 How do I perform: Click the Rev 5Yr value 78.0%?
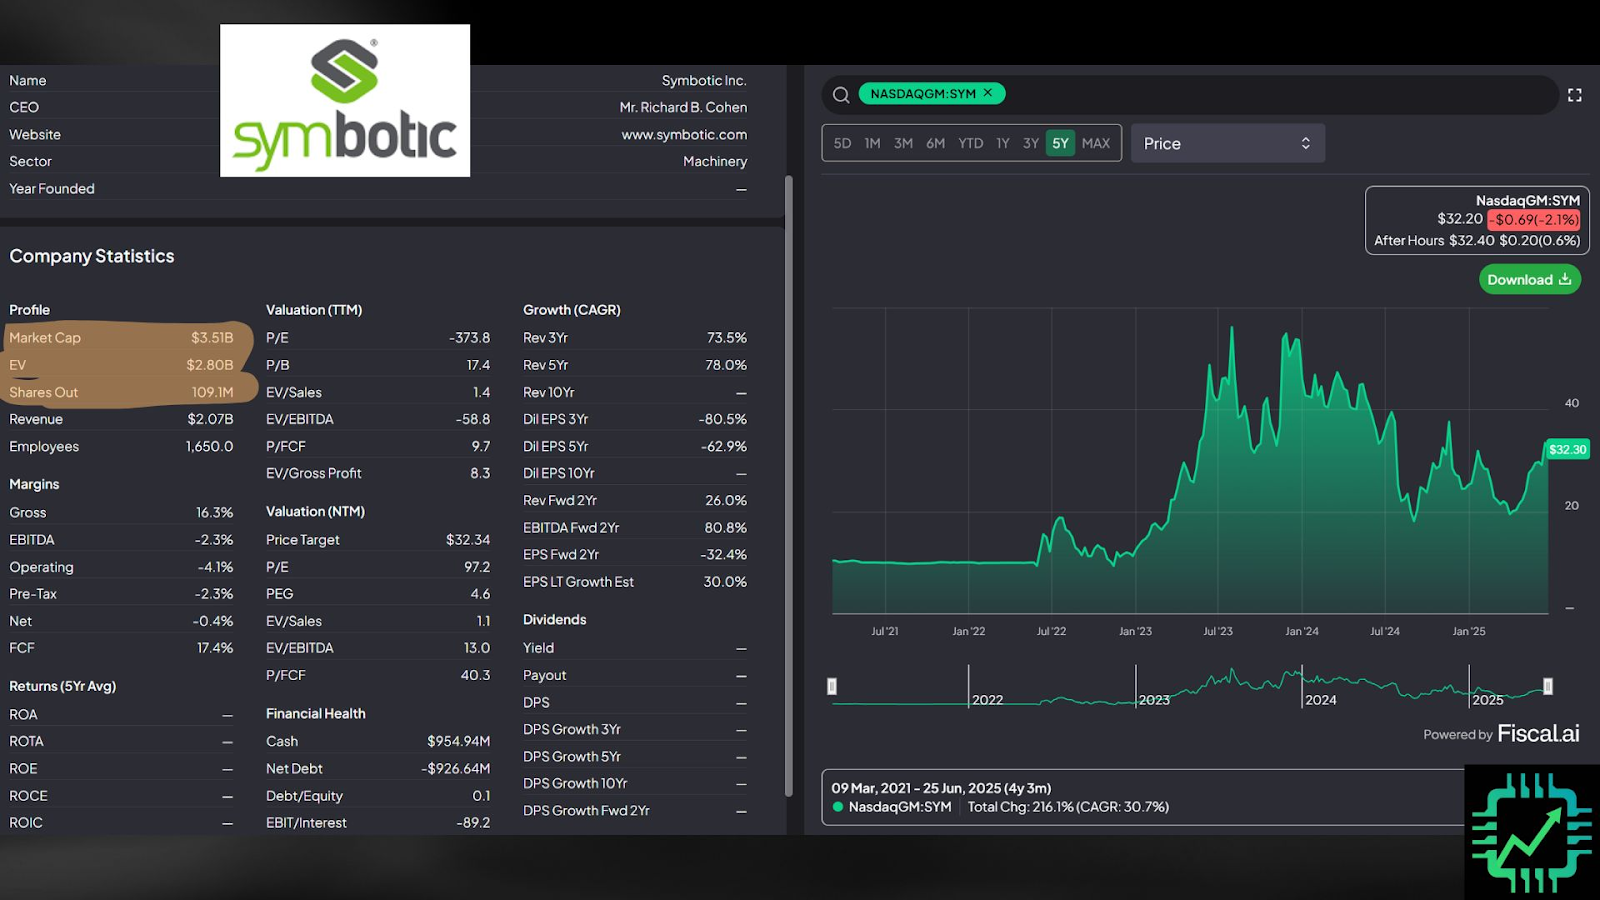tap(726, 365)
